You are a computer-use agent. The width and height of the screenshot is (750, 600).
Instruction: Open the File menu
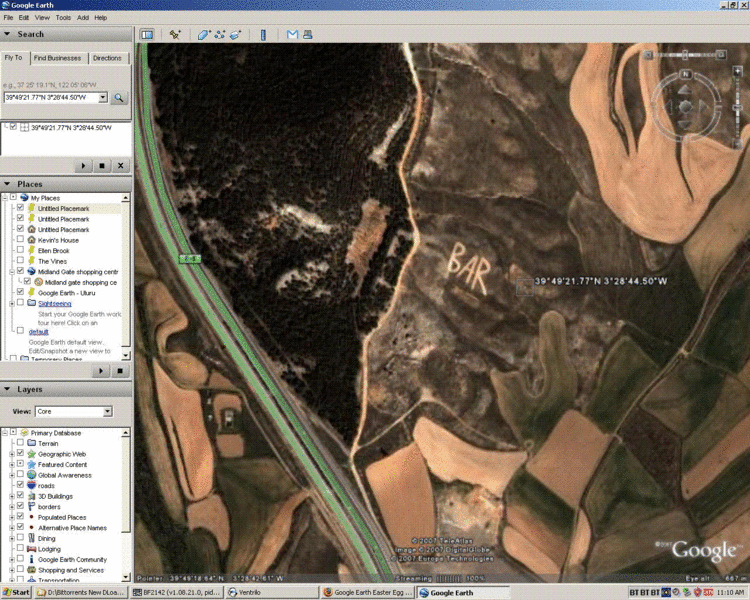8,18
